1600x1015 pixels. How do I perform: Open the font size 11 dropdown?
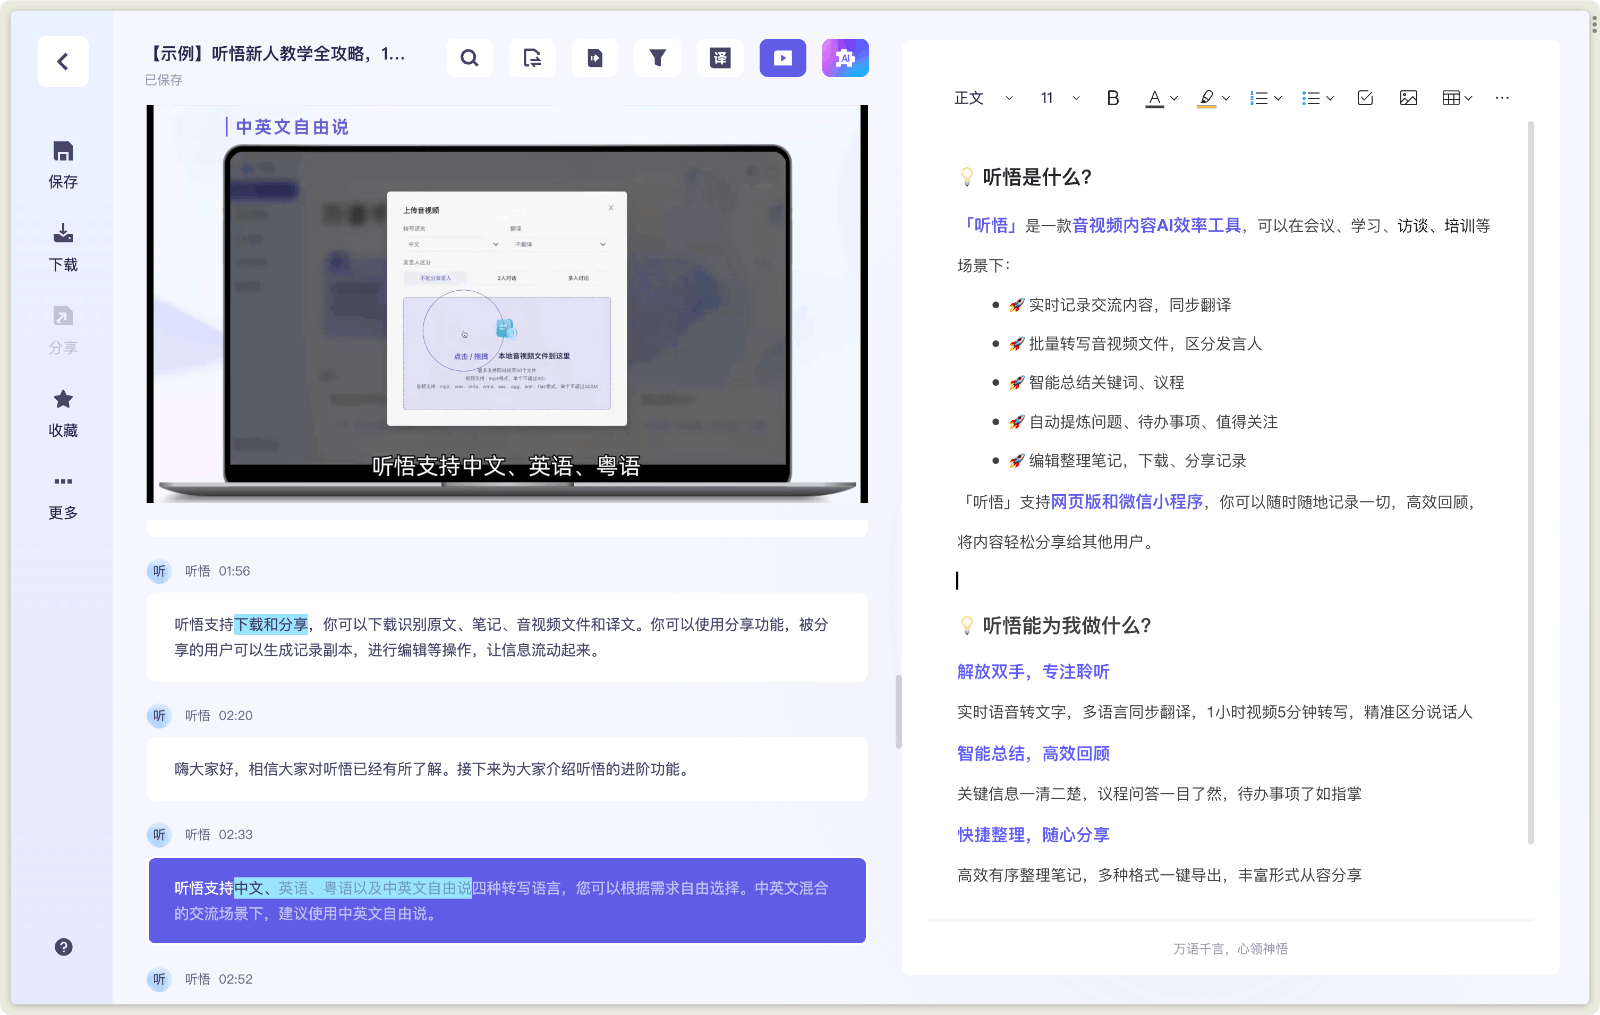(1060, 98)
